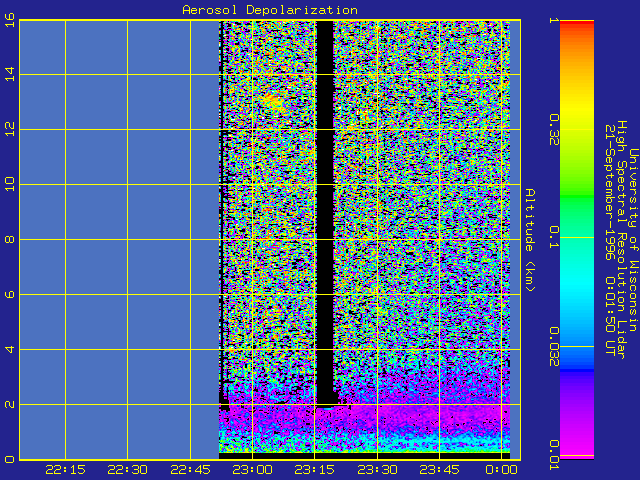Click the altitude label 4 on the left axis

click(10, 349)
